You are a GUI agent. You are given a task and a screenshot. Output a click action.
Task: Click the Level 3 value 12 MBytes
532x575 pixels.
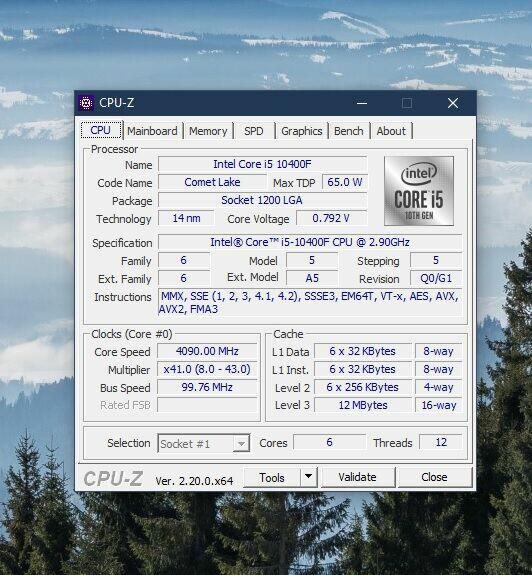click(363, 405)
